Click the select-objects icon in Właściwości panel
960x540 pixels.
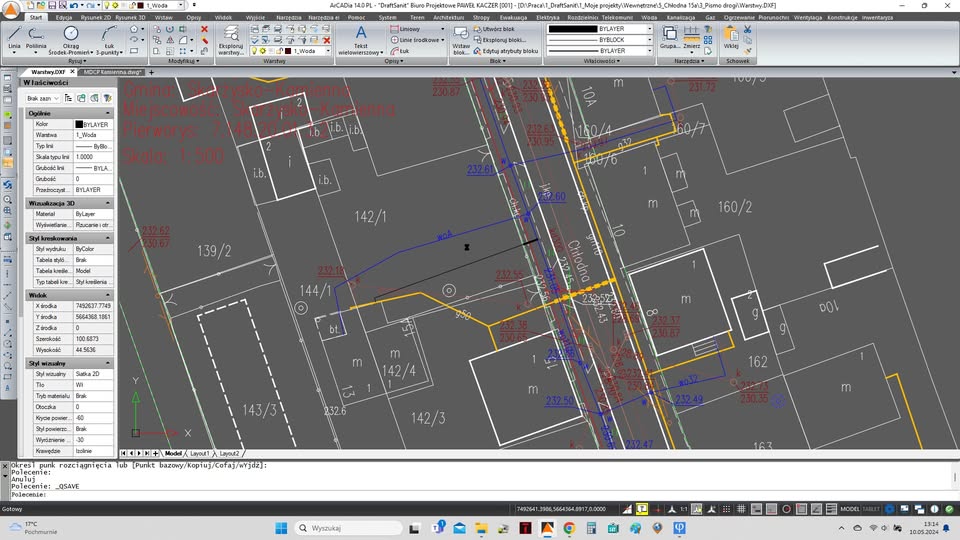[x=81, y=98]
